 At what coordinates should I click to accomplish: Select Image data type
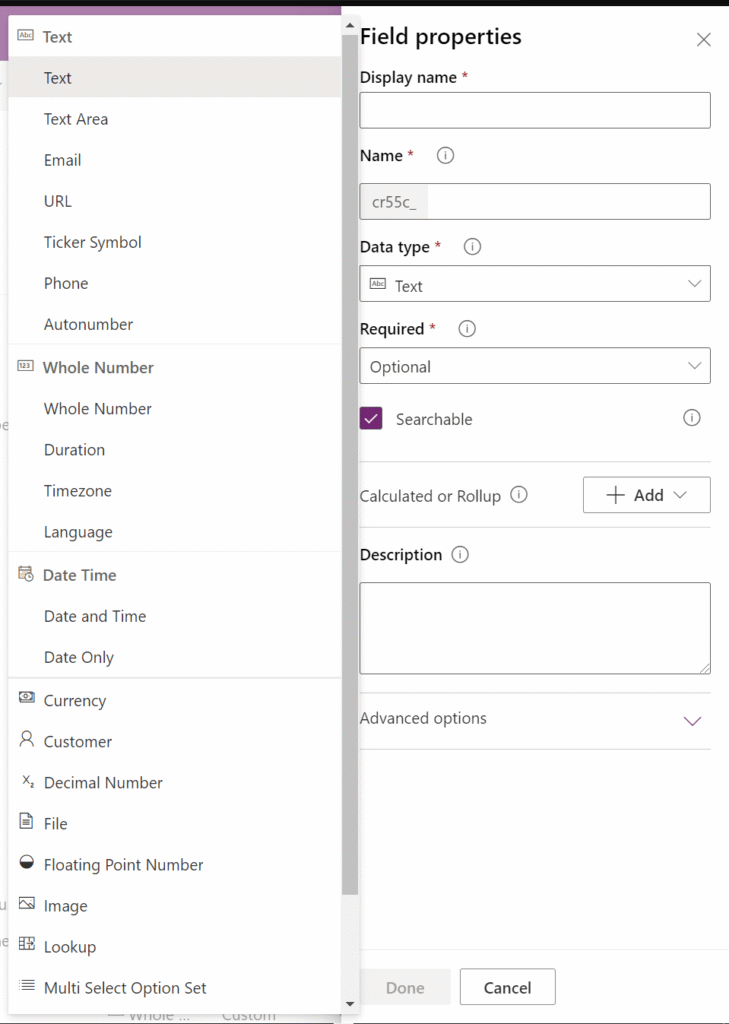(x=174, y=906)
